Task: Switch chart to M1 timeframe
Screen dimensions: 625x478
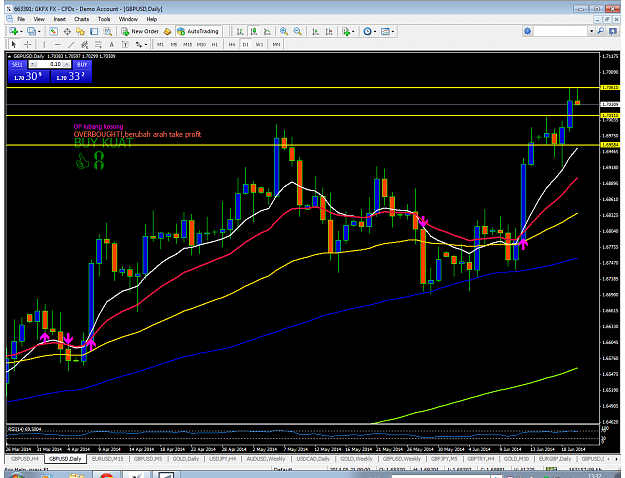Action: tap(160, 45)
